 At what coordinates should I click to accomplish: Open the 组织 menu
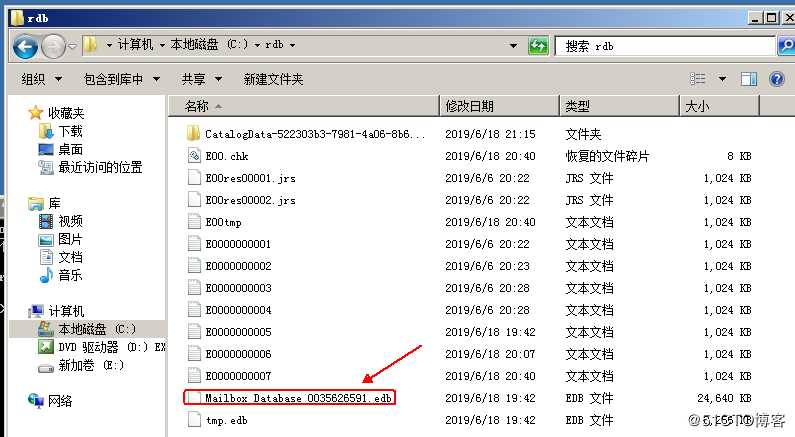coord(41,79)
